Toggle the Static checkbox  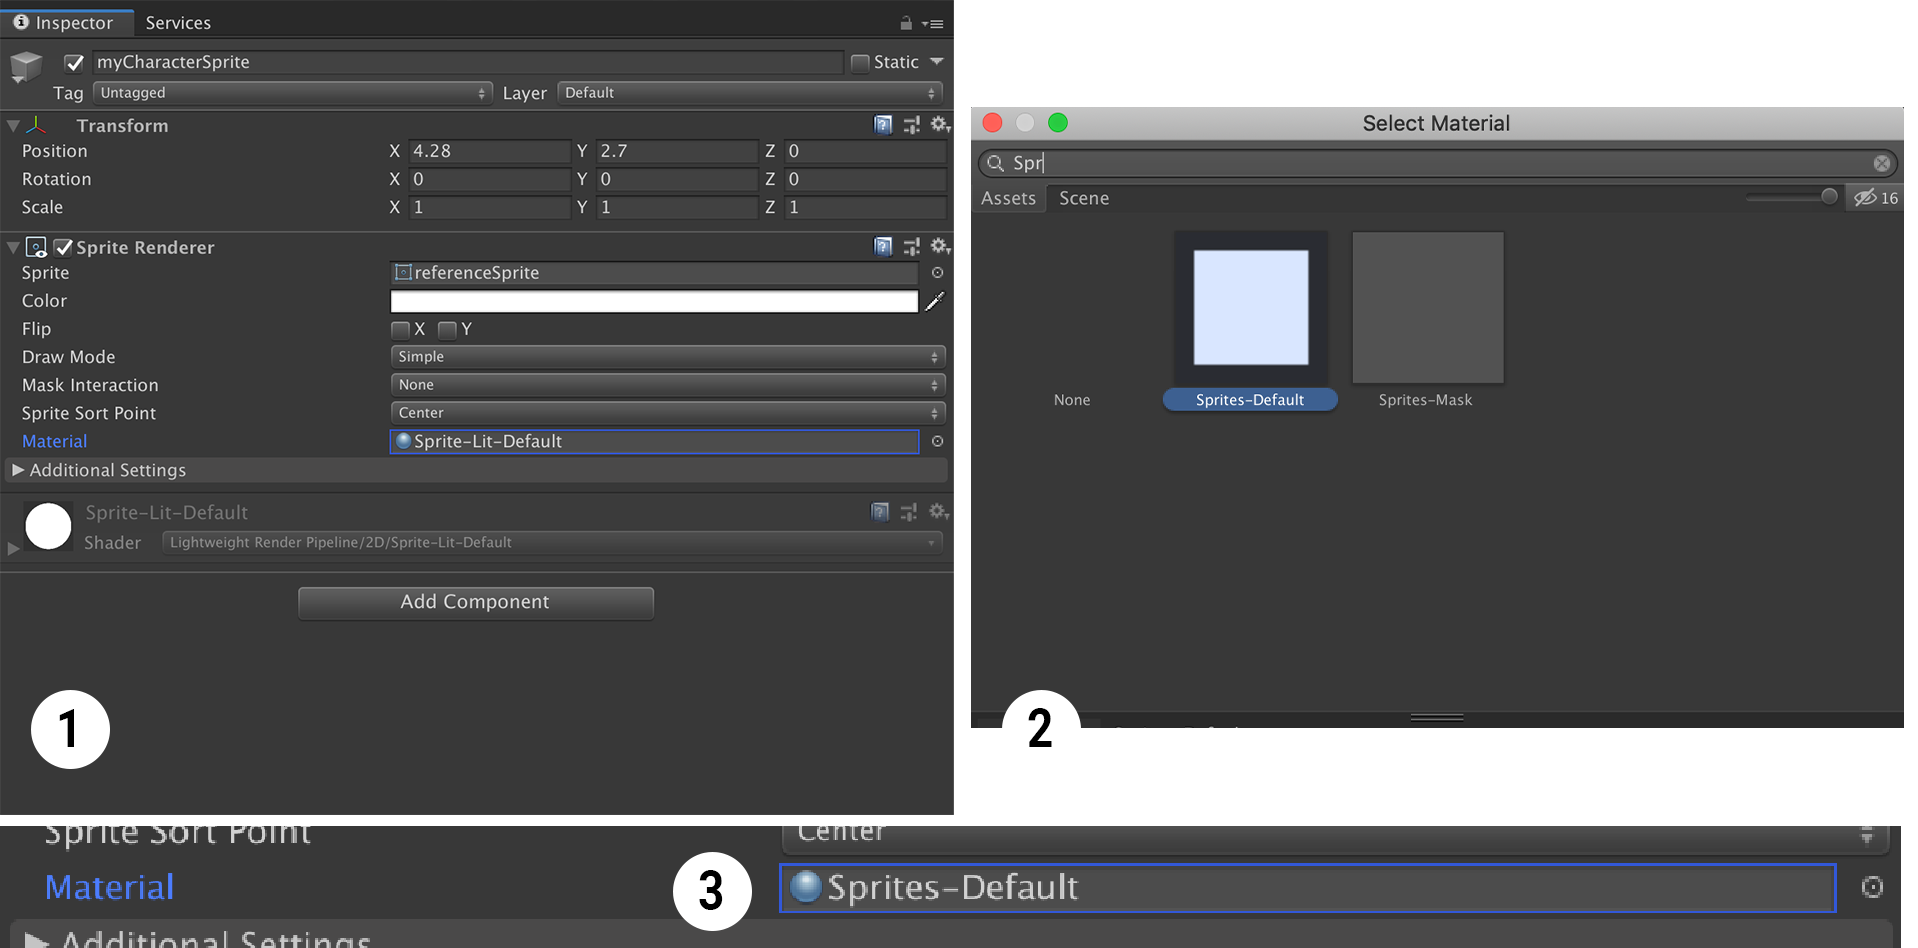(x=858, y=61)
